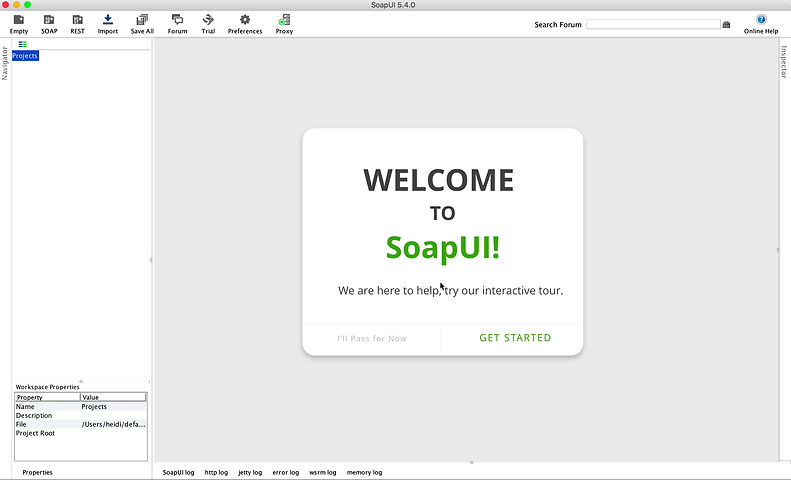
Task: Open the Forum toolbar icon
Action: pyautogui.click(x=177, y=24)
